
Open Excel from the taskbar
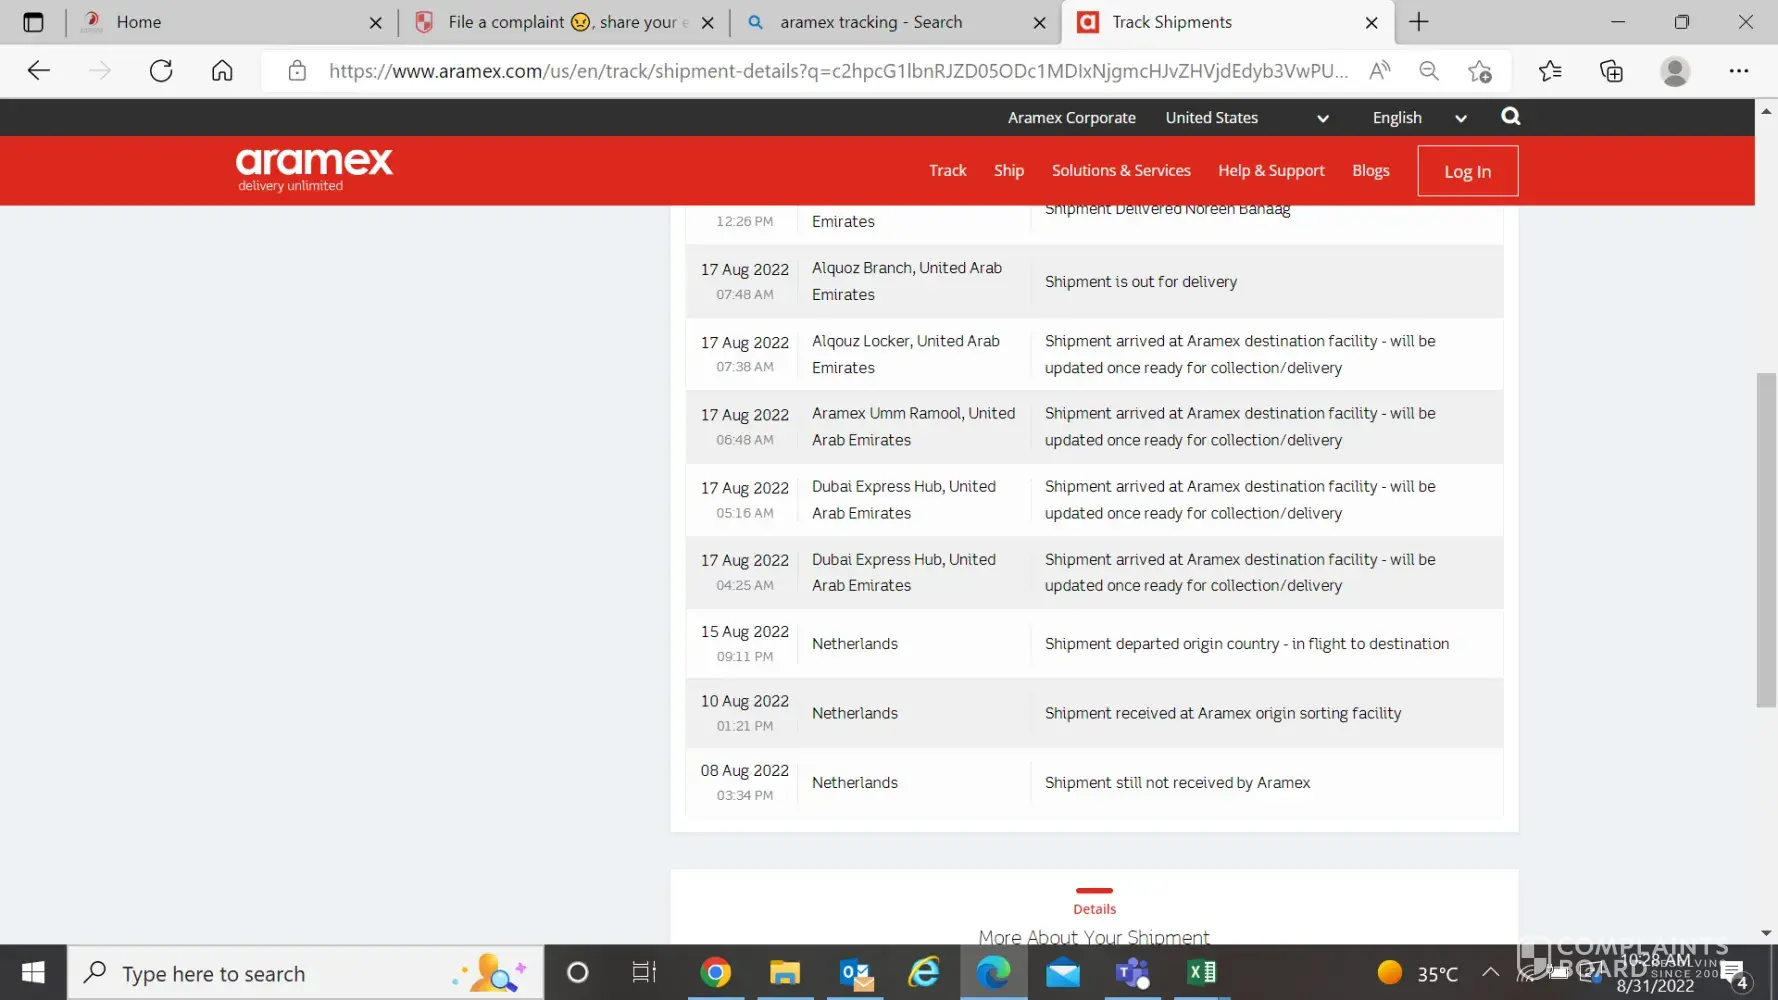(1201, 972)
